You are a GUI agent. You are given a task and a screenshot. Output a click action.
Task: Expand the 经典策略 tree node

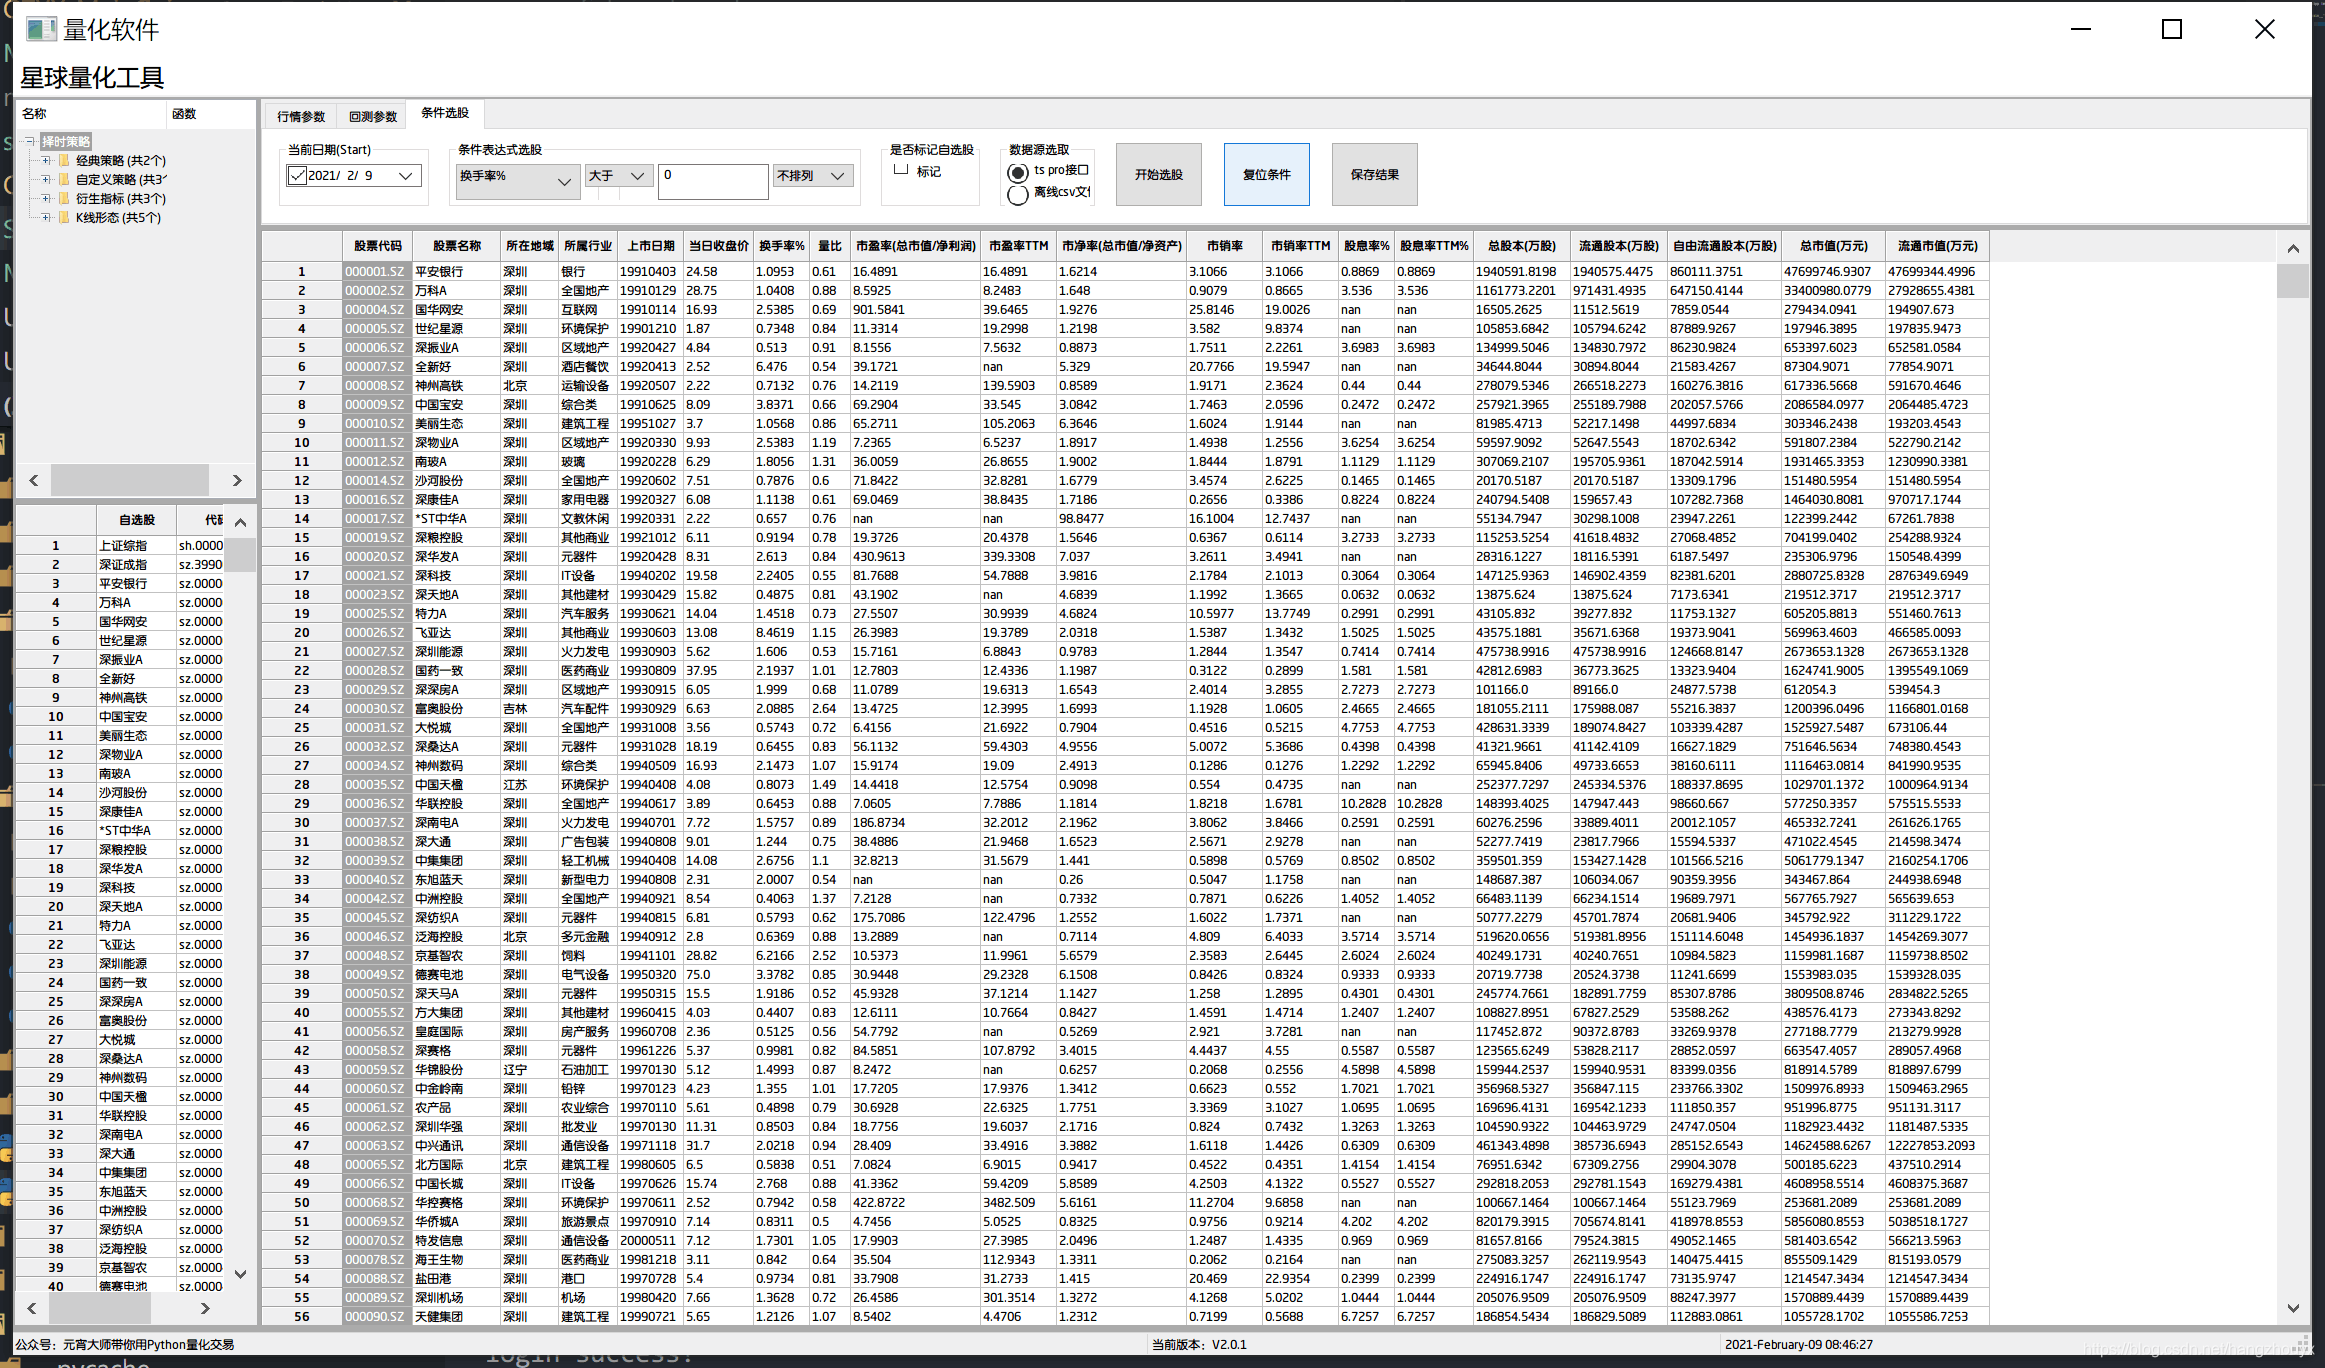(46, 161)
